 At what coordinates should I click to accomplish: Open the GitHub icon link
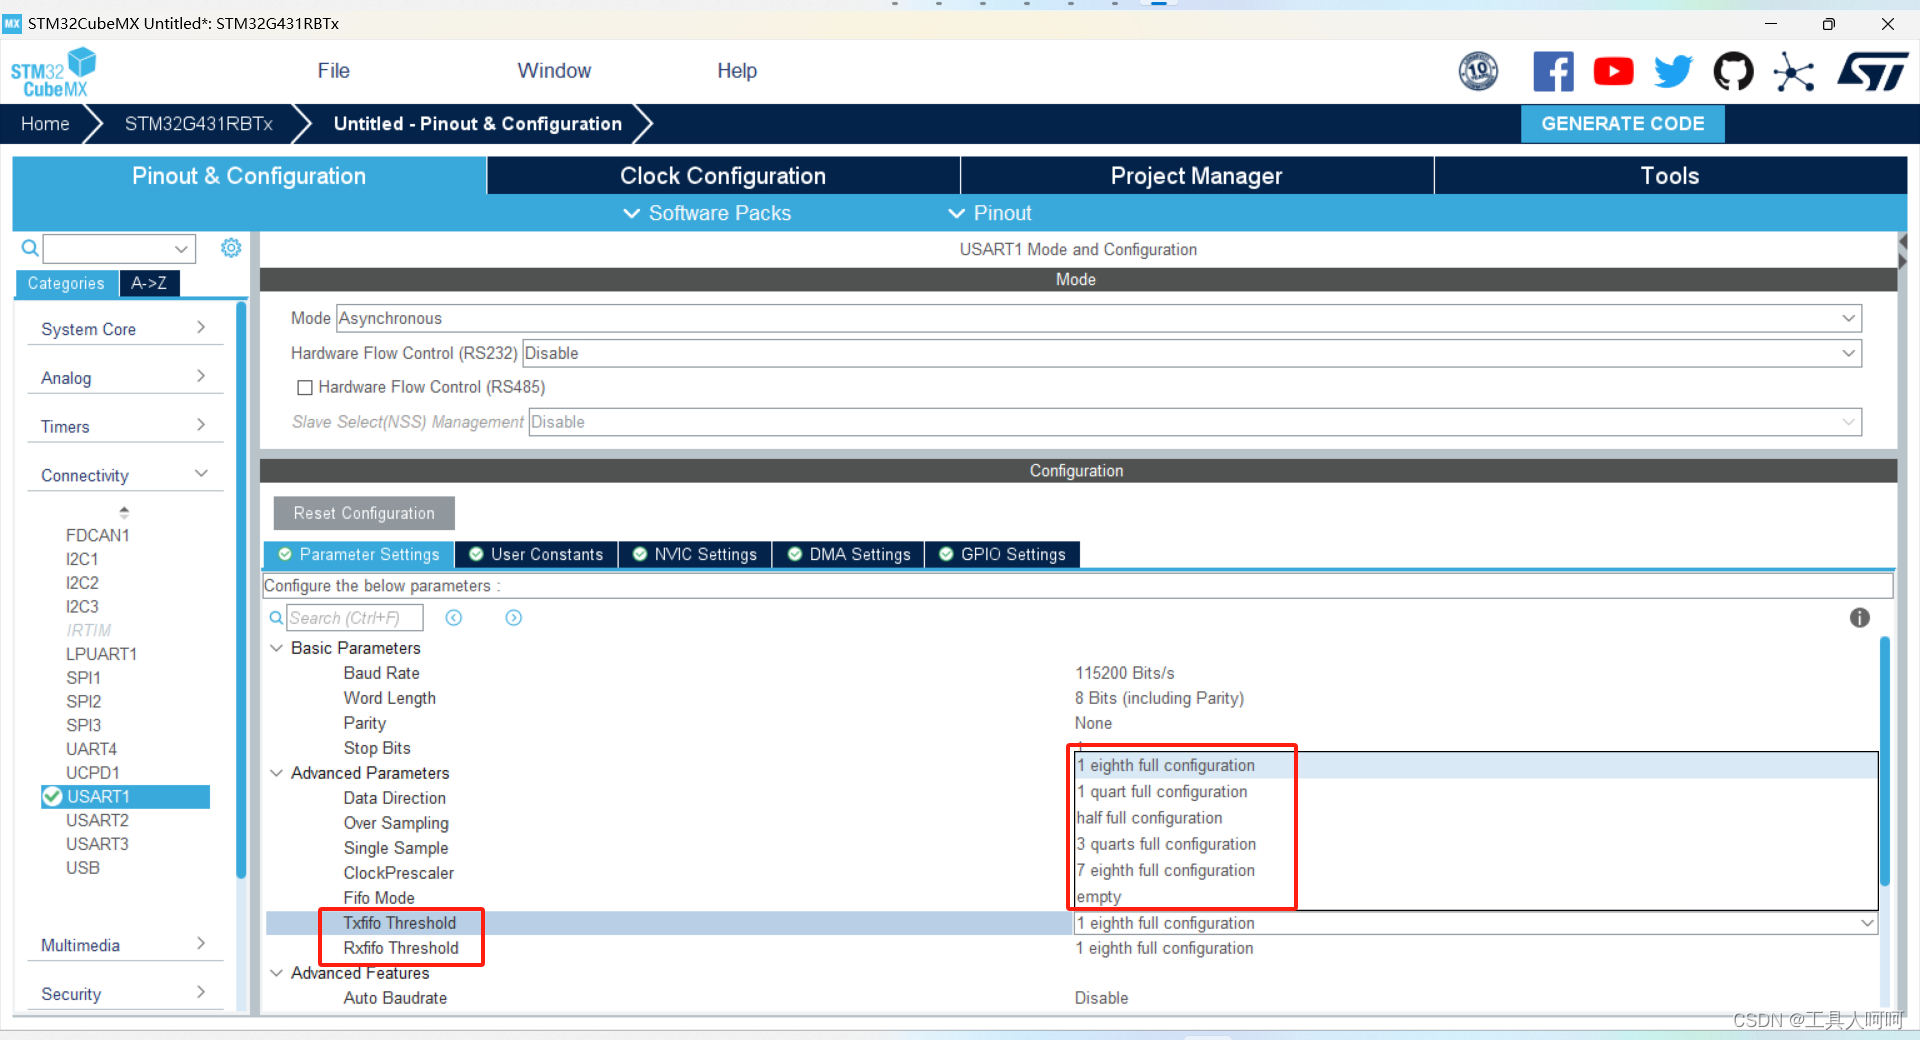(x=1733, y=71)
